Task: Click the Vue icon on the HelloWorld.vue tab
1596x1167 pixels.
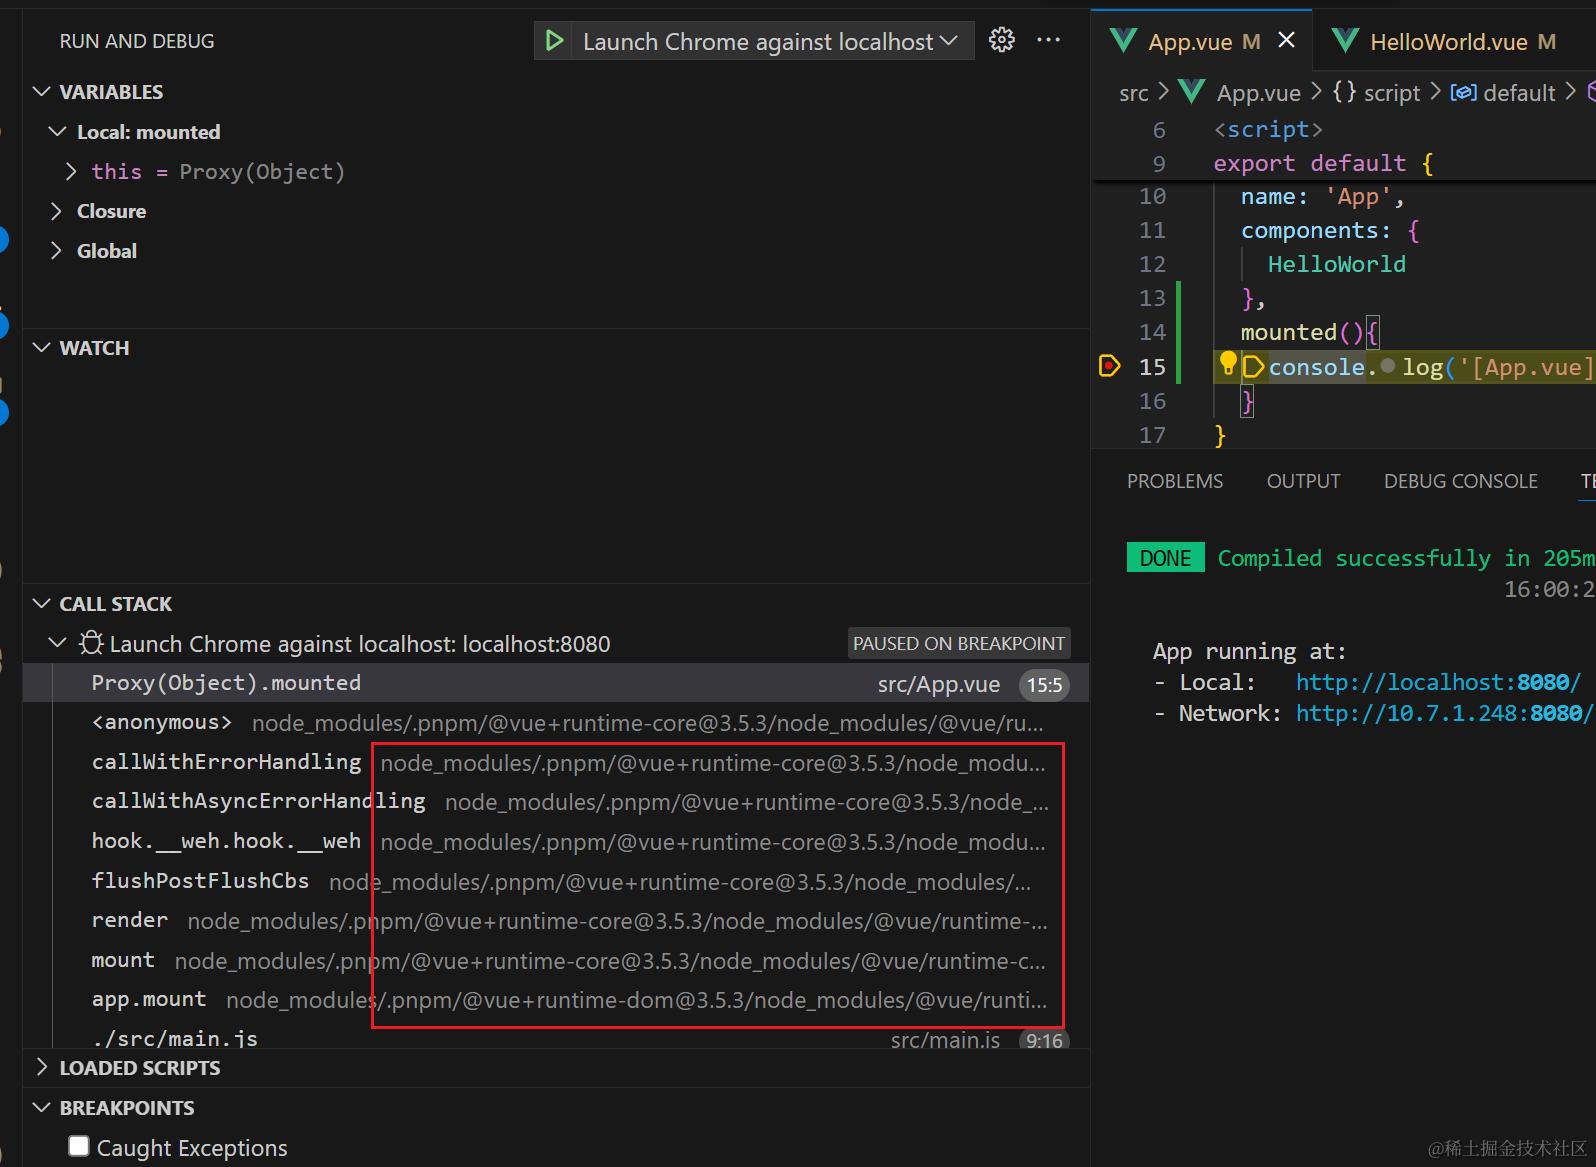Action: click(x=1346, y=40)
